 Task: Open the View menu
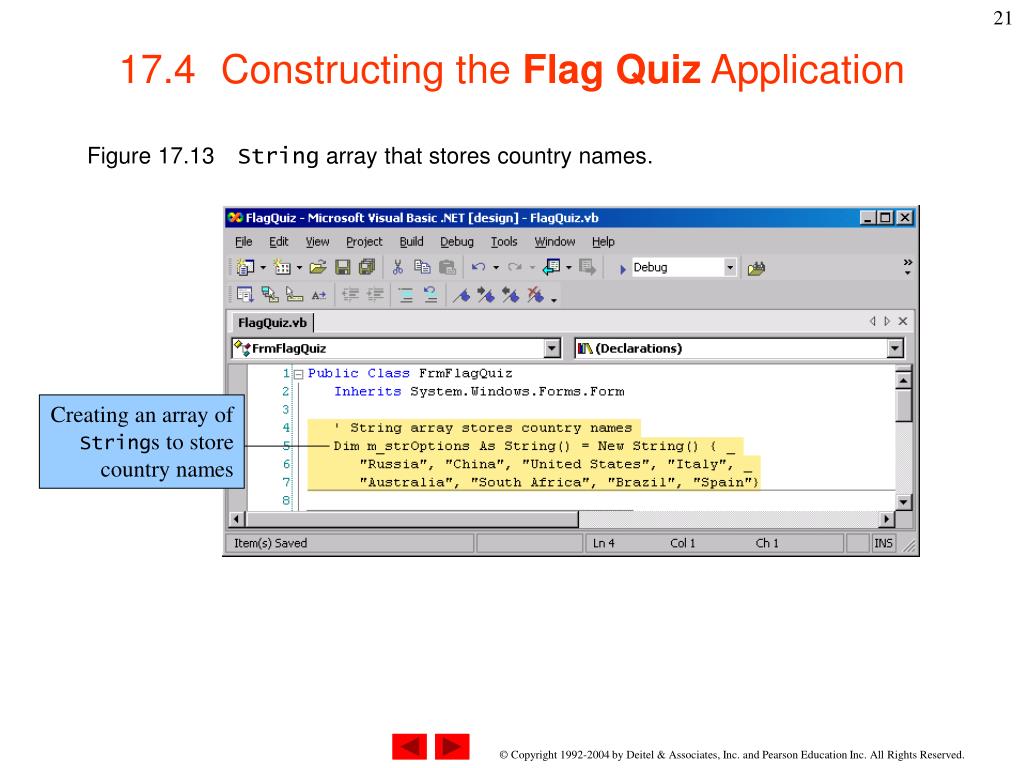(317, 242)
